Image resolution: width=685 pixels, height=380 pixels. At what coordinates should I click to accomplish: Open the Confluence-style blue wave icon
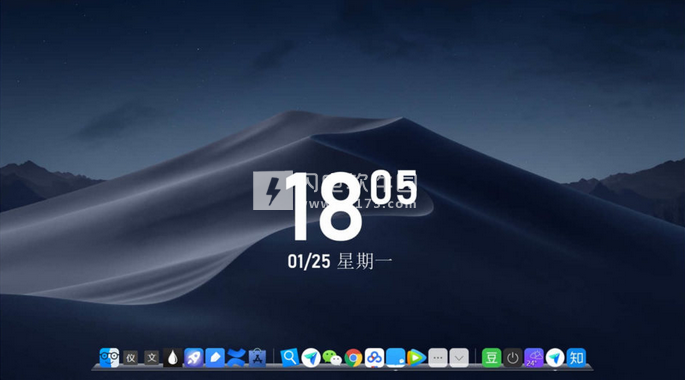pos(236,358)
